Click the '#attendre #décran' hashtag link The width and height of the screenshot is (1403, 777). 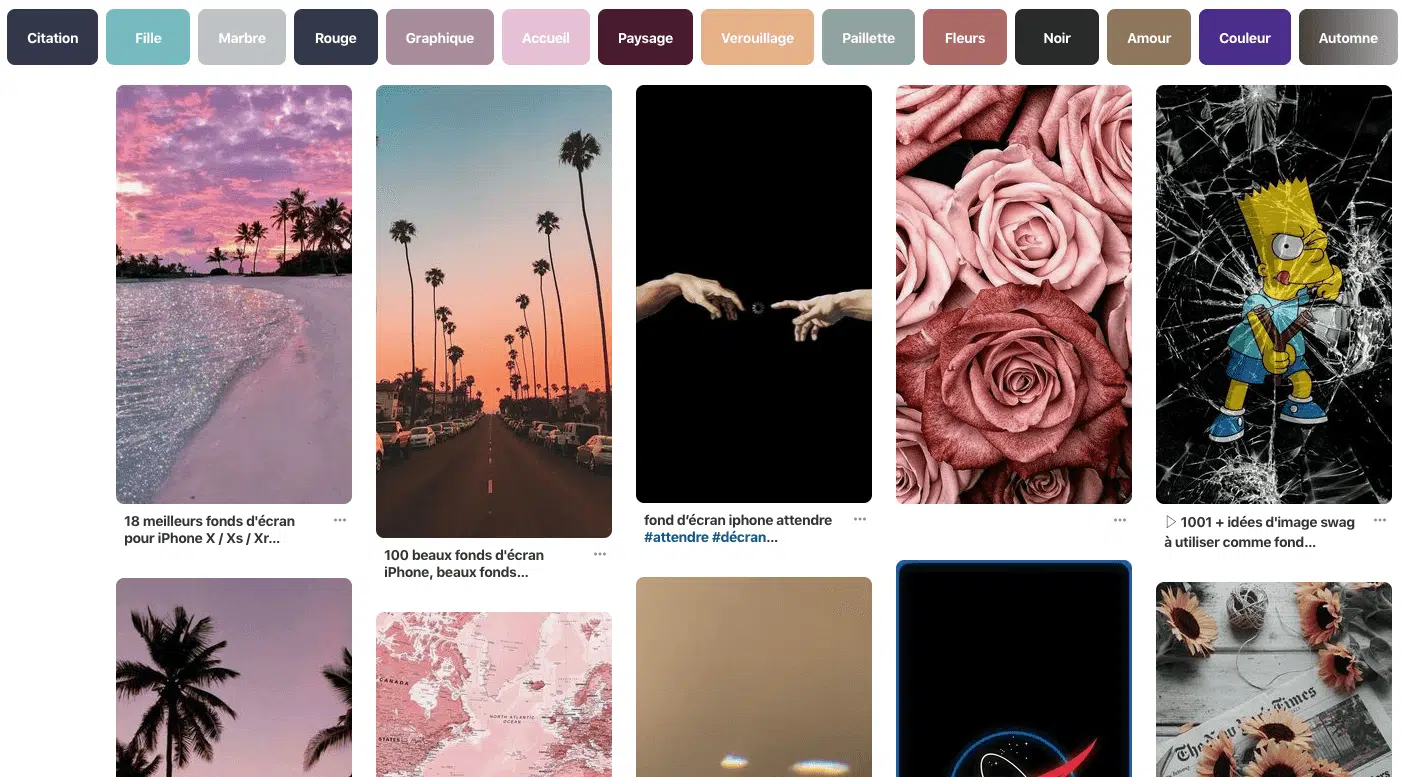coord(706,537)
